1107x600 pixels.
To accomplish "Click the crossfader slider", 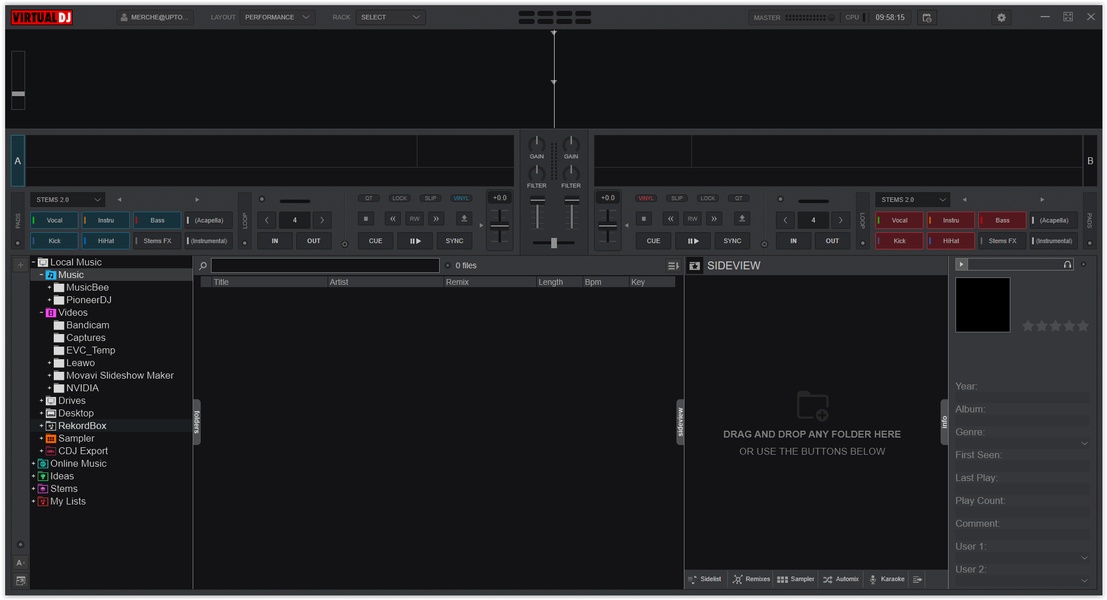I will point(554,243).
